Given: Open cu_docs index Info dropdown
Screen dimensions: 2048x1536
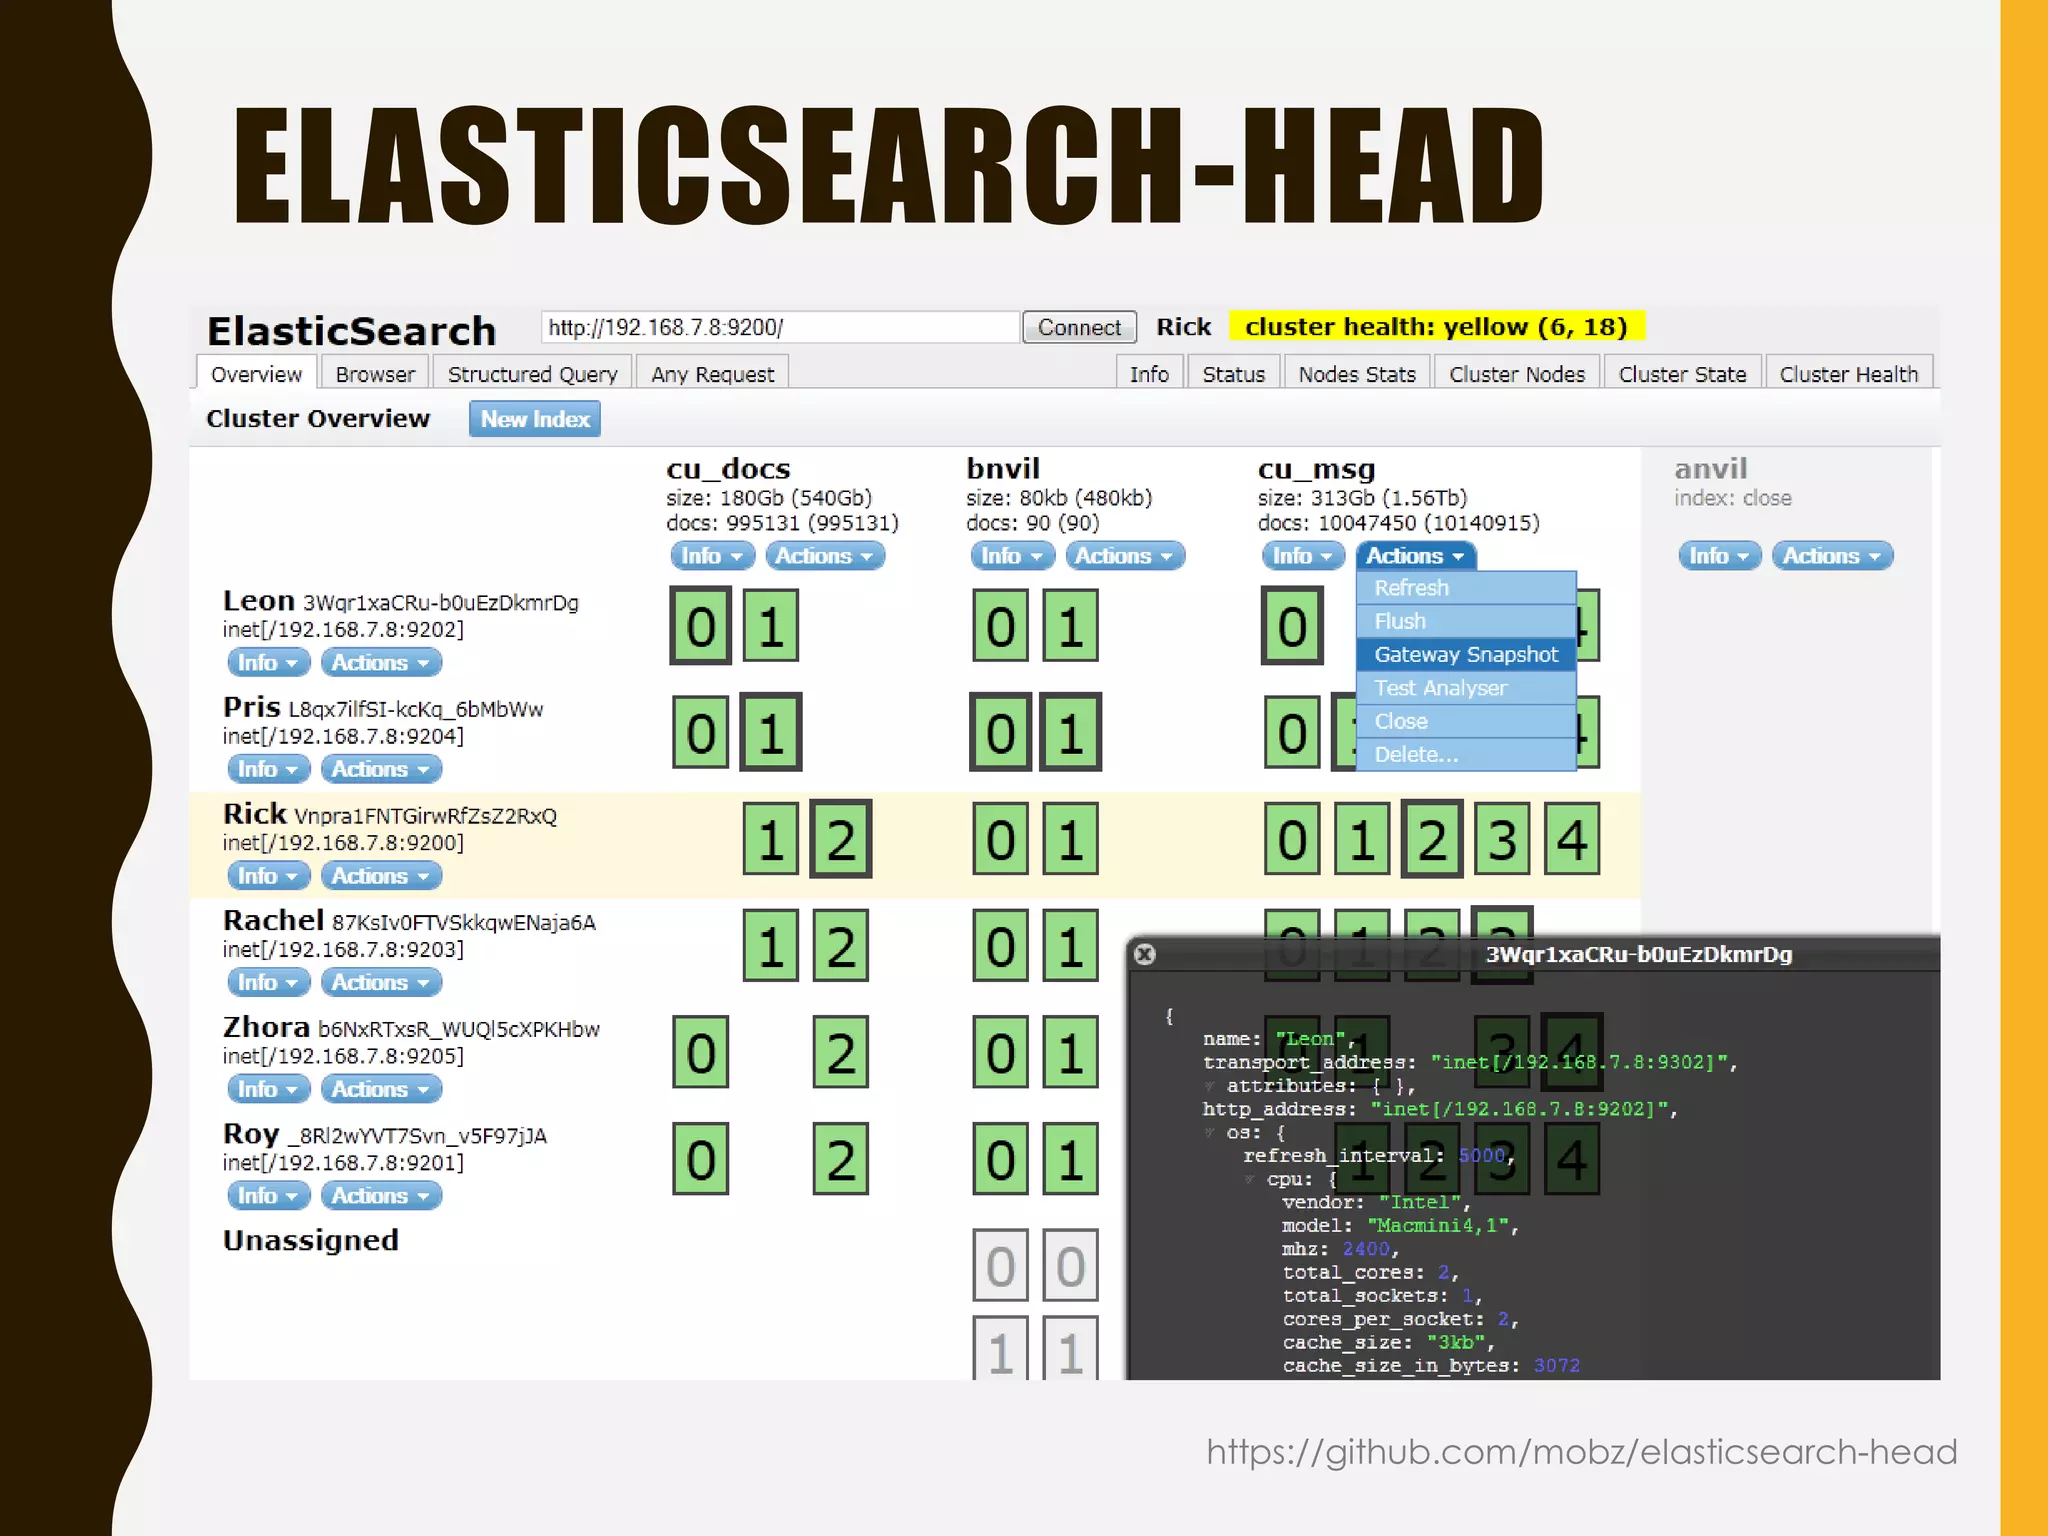Looking at the screenshot, I should pos(712,556).
